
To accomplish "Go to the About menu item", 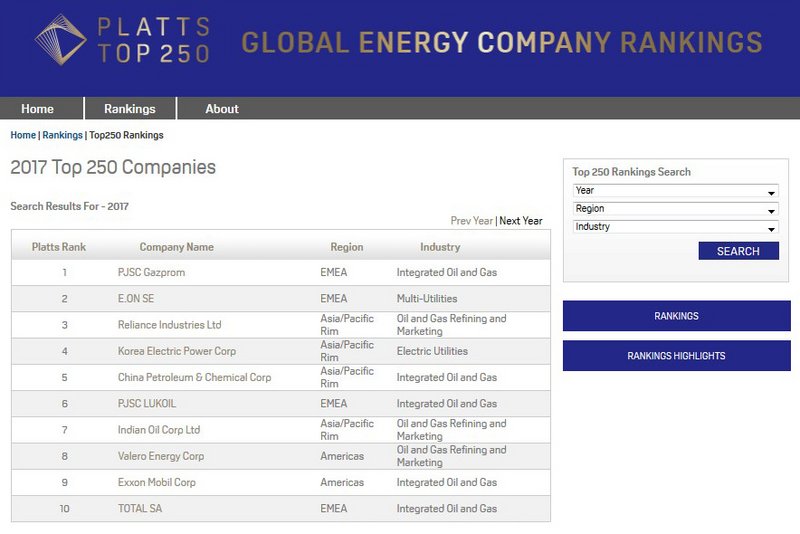I will pyautogui.click(x=222, y=109).
